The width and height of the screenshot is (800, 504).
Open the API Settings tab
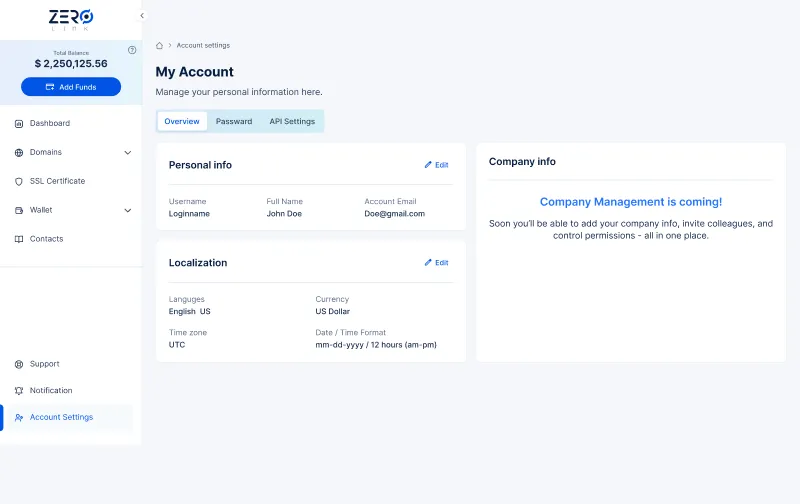pos(292,122)
